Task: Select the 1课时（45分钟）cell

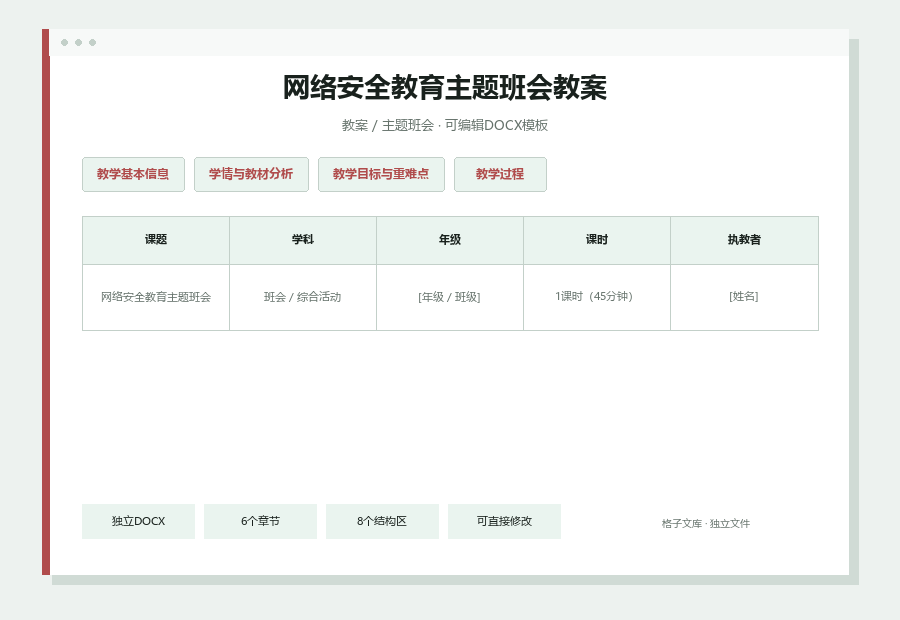Action: 597,297
